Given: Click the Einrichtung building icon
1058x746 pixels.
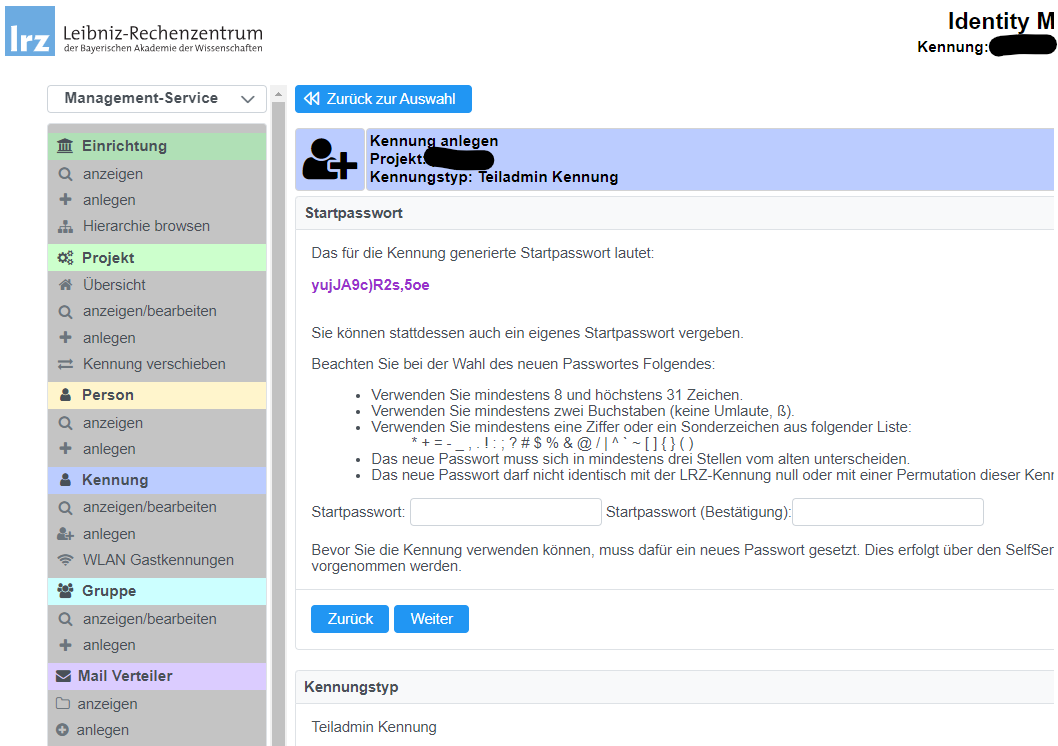Looking at the screenshot, I should 66,146.
